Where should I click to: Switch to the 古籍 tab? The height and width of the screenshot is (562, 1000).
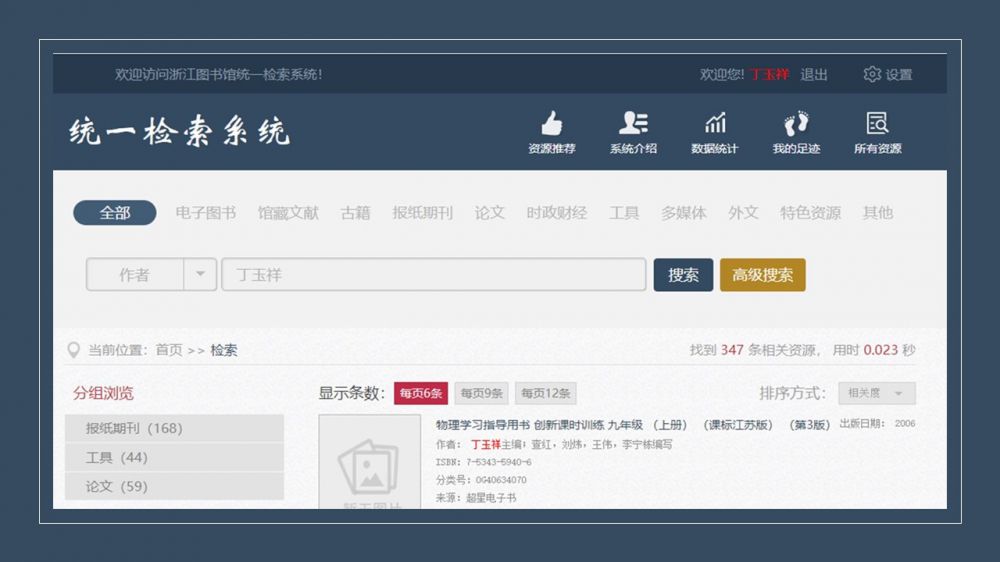pyautogui.click(x=355, y=213)
